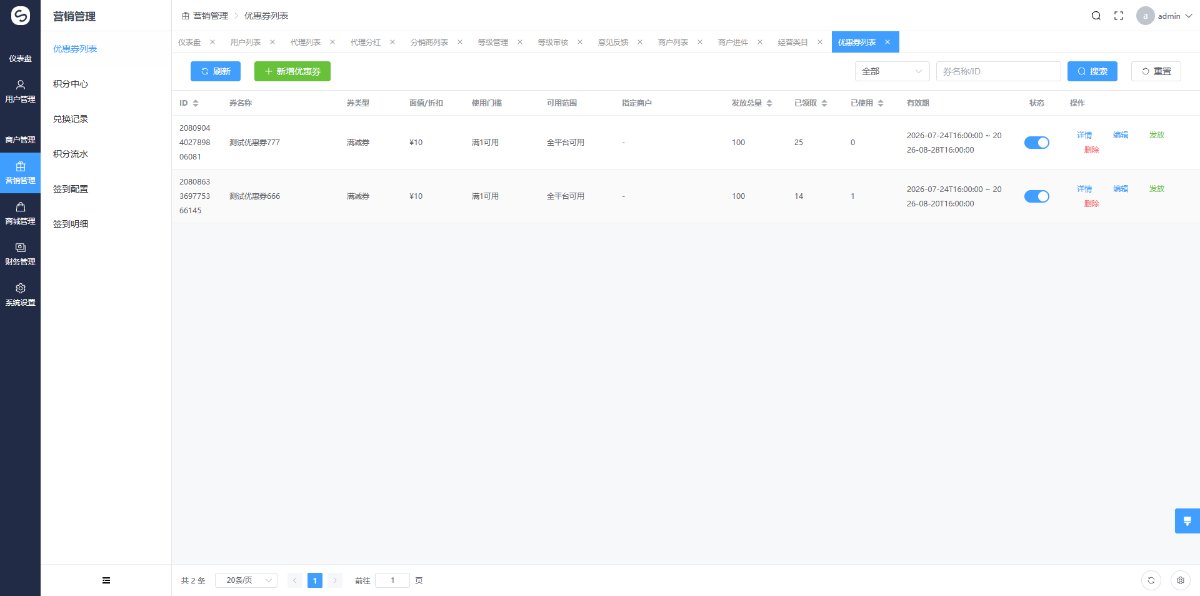Click the app logo at top left
Image resolution: width=1200 pixels, height=596 pixels.
(20, 16)
